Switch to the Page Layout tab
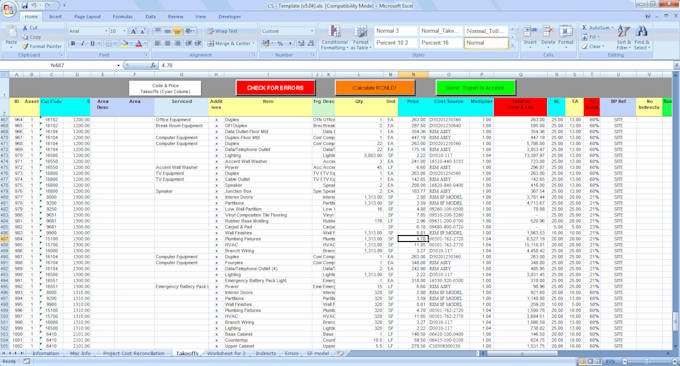Viewport: 680px width, 366px height. [x=88, y=16]
